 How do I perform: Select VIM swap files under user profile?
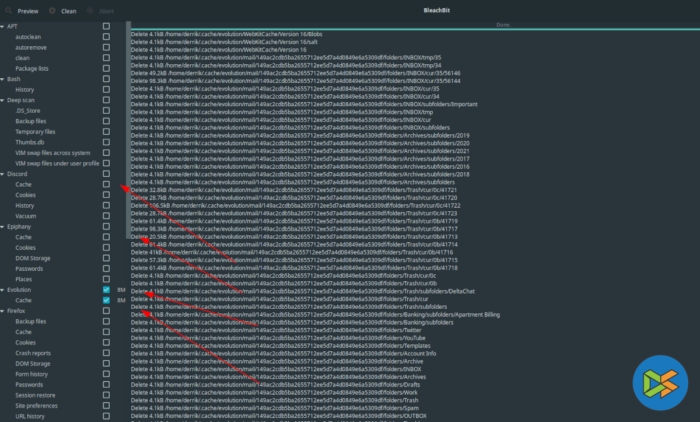click(57, 163)
